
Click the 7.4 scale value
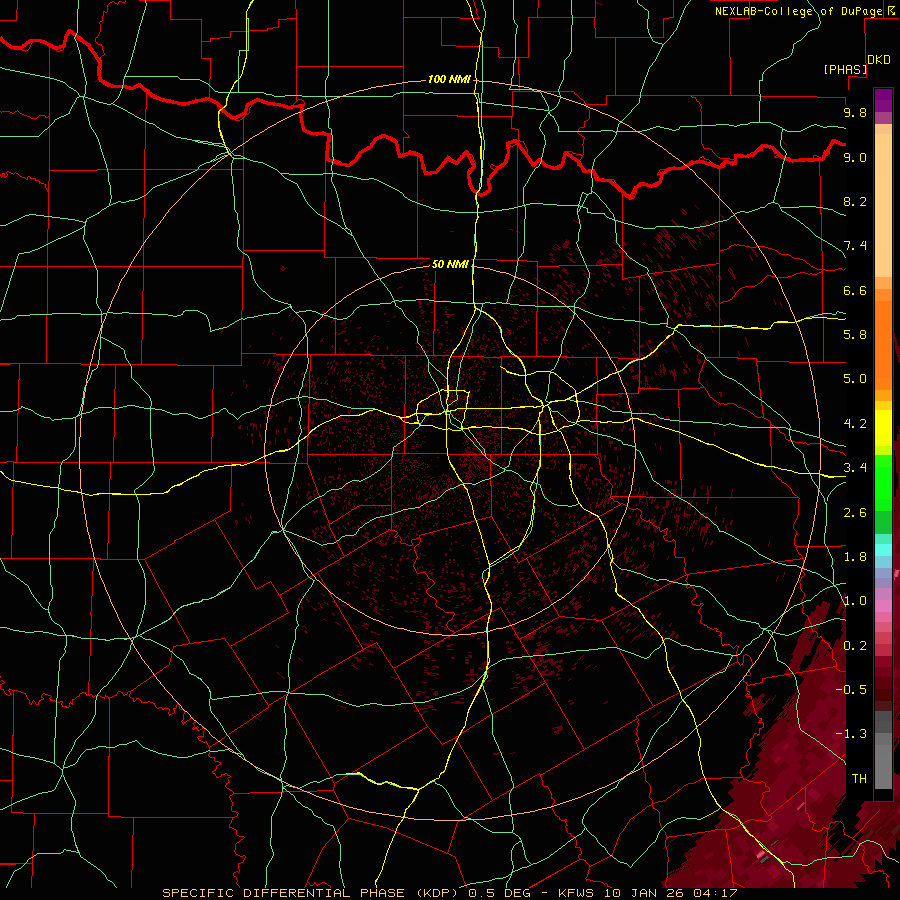(x=855, y=246)
